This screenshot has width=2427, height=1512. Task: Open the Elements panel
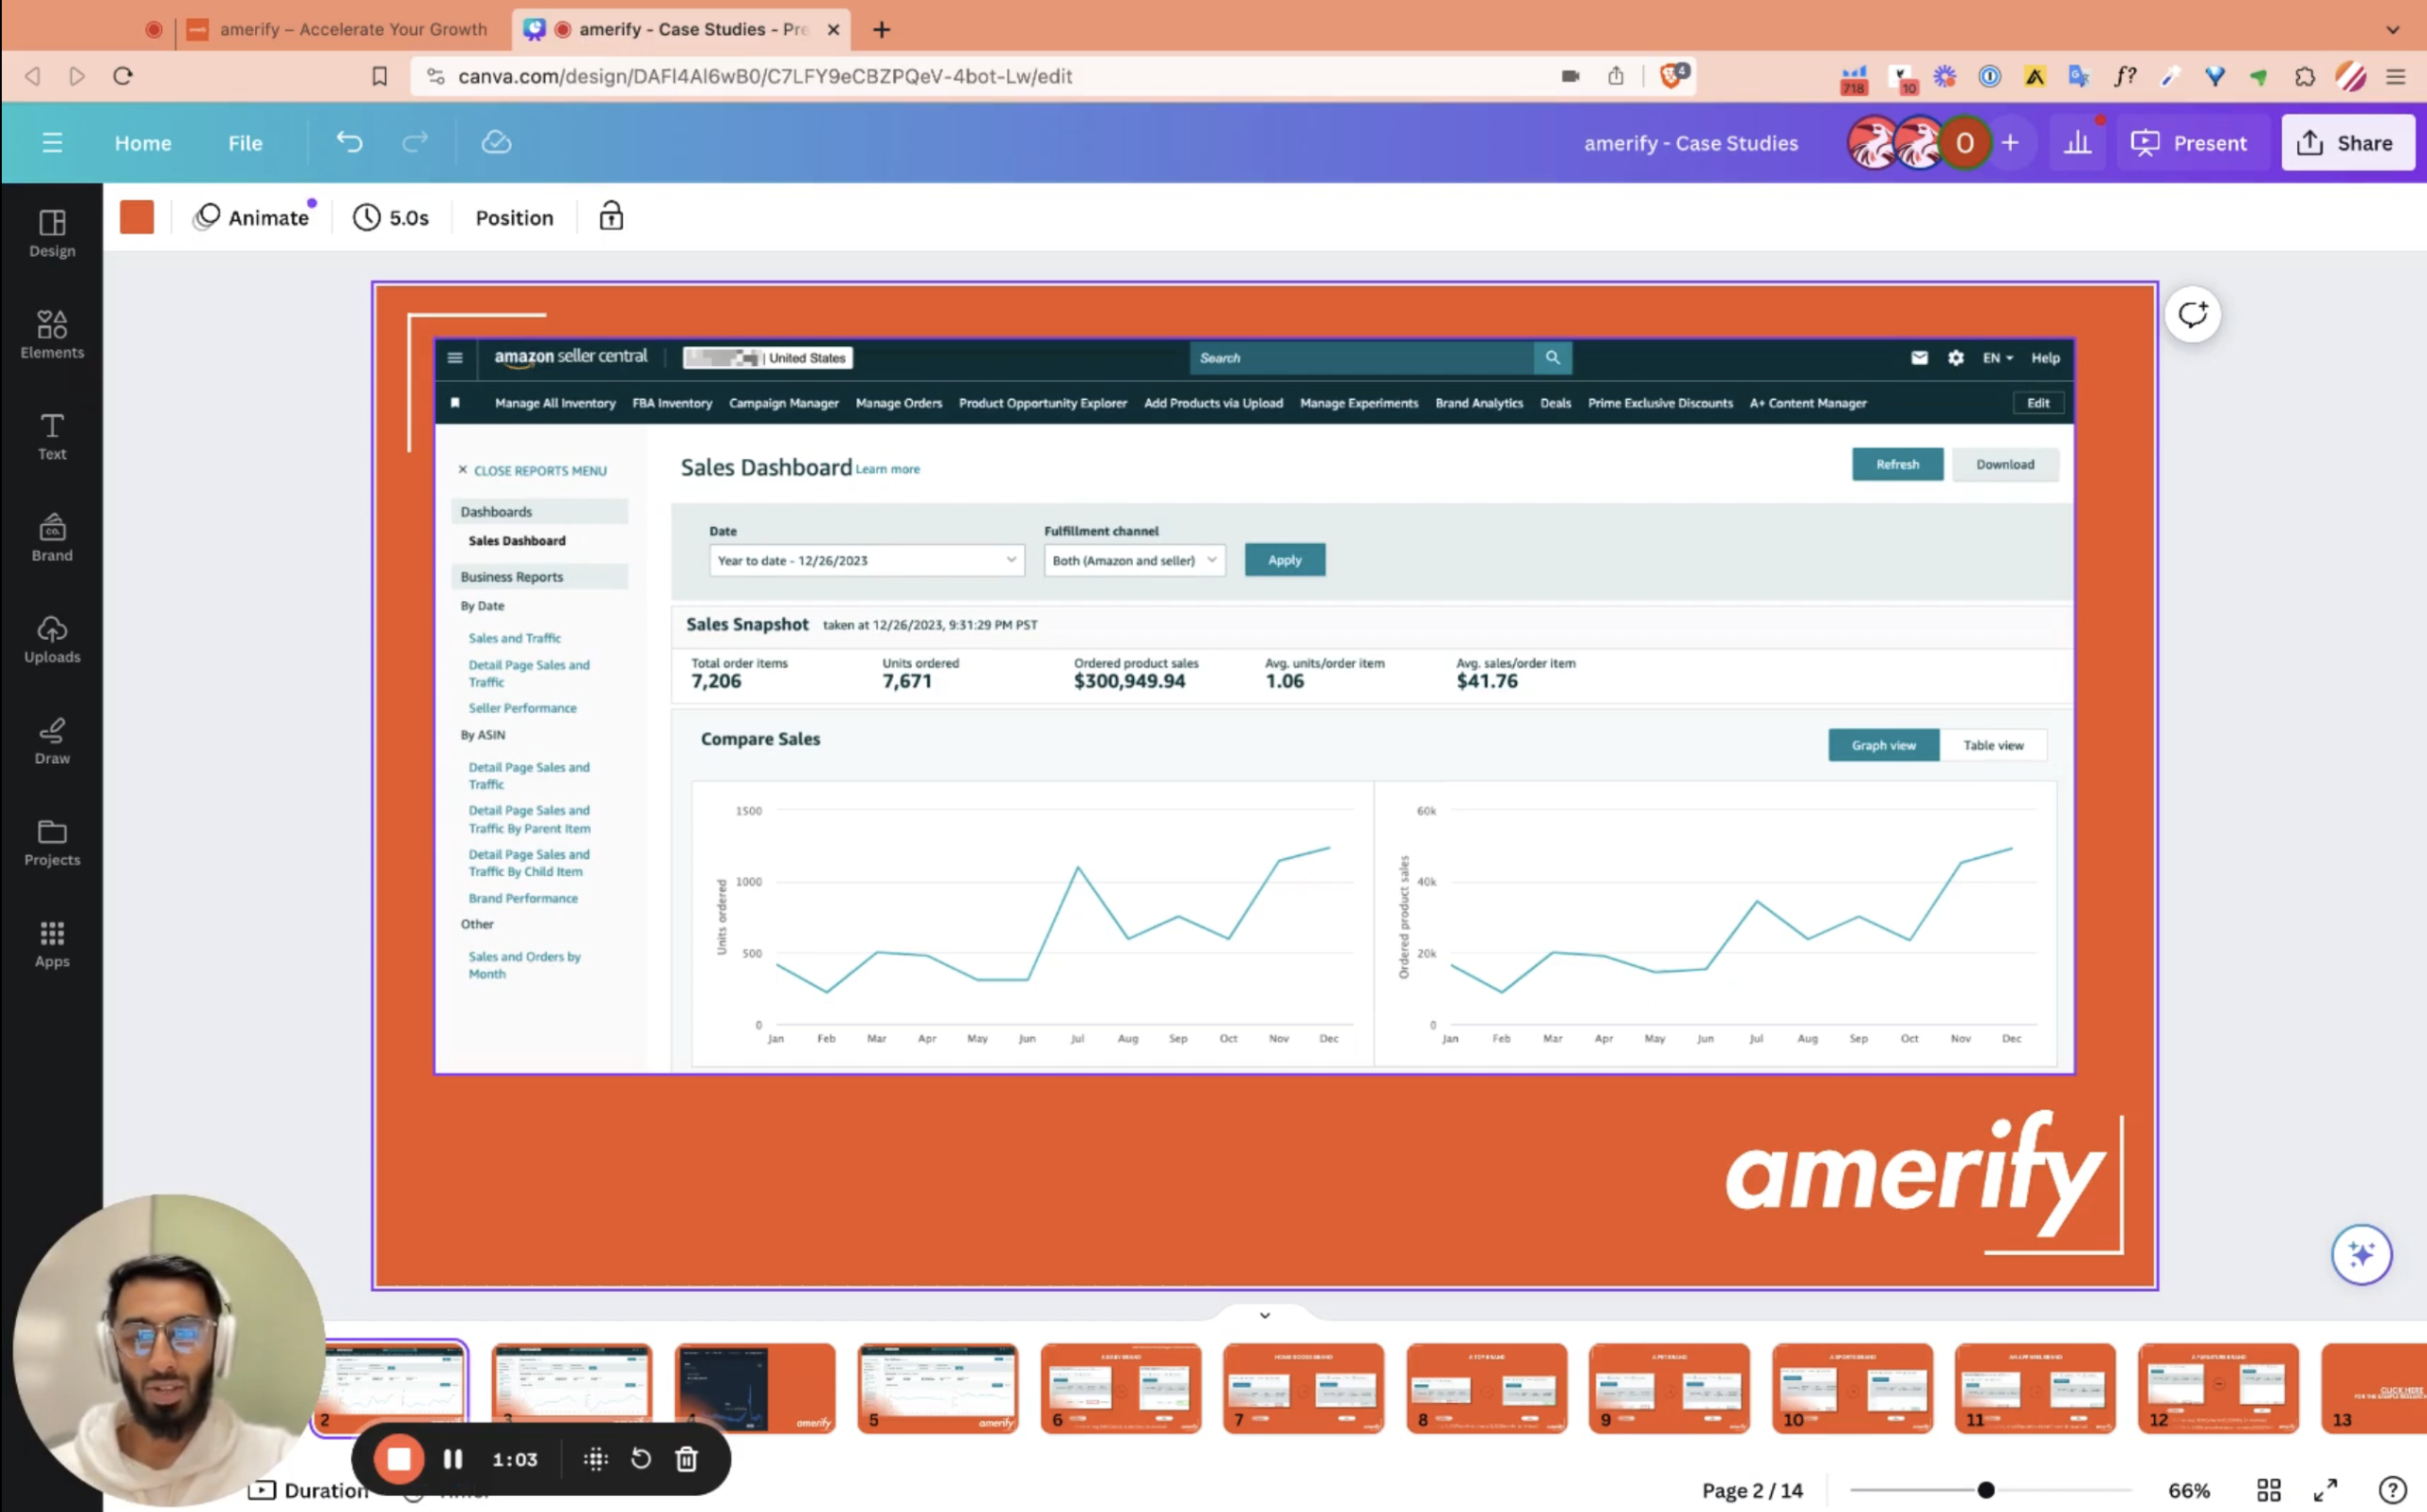[x=52, y=334]
